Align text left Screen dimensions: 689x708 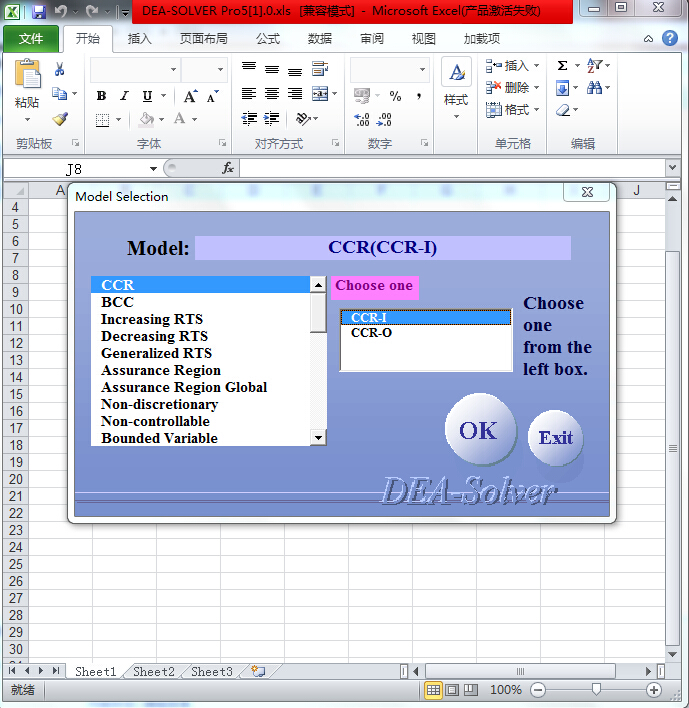249,93
